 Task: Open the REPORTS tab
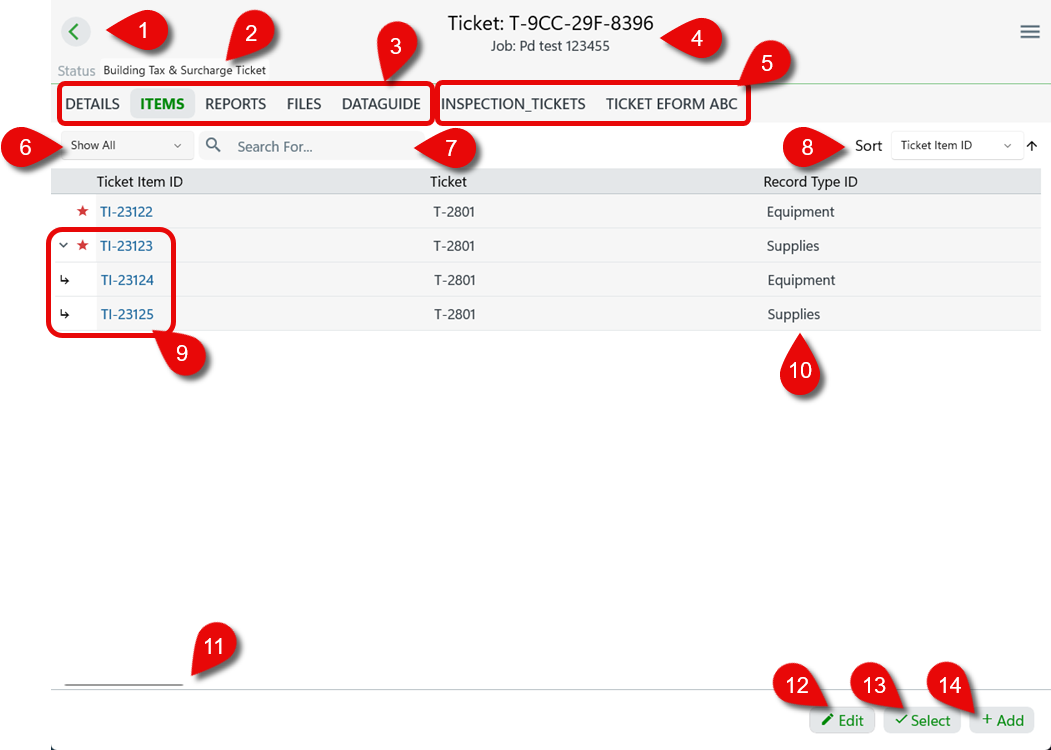pos(235,104)
